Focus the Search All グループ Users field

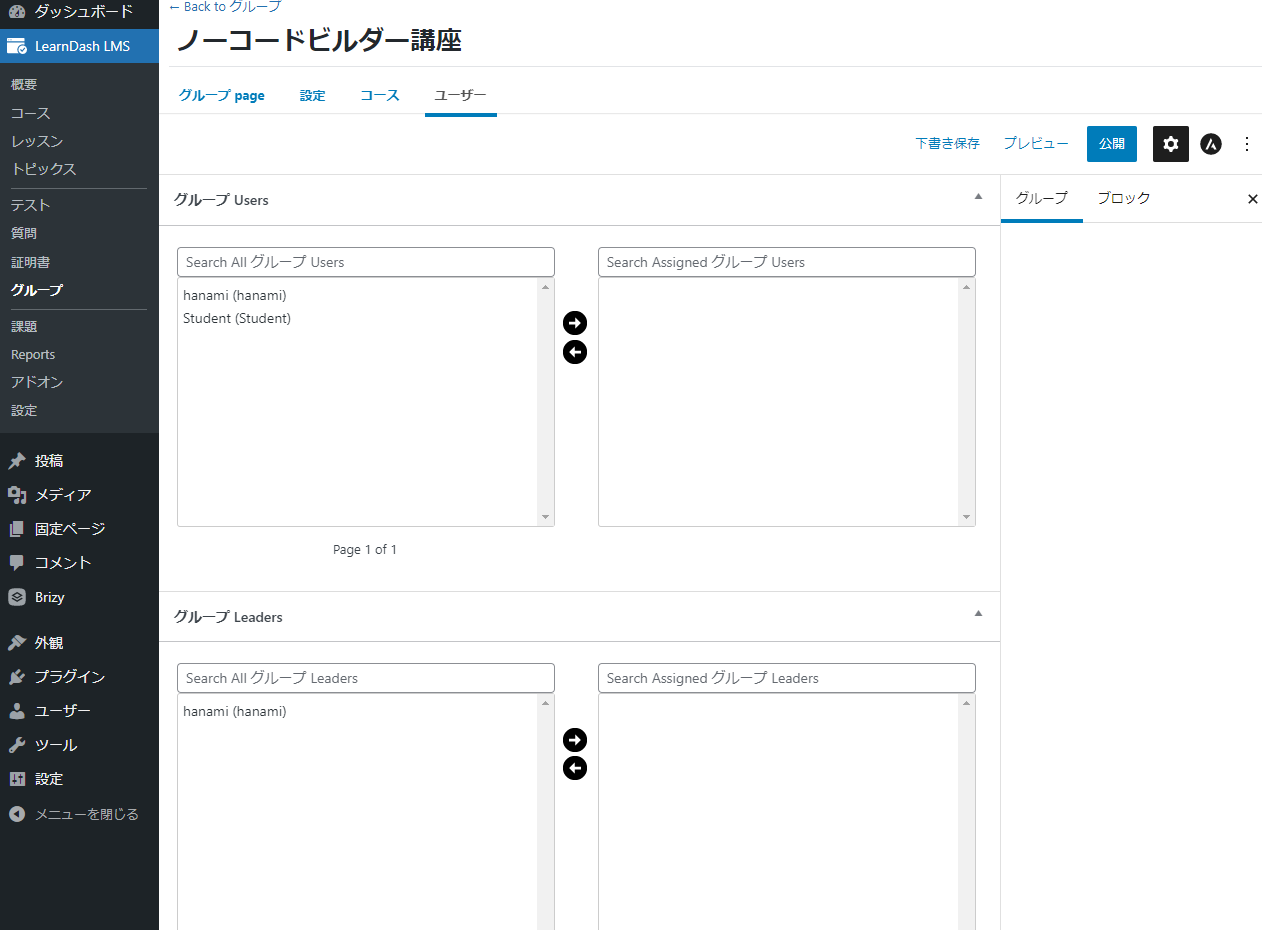click(365, 262)
